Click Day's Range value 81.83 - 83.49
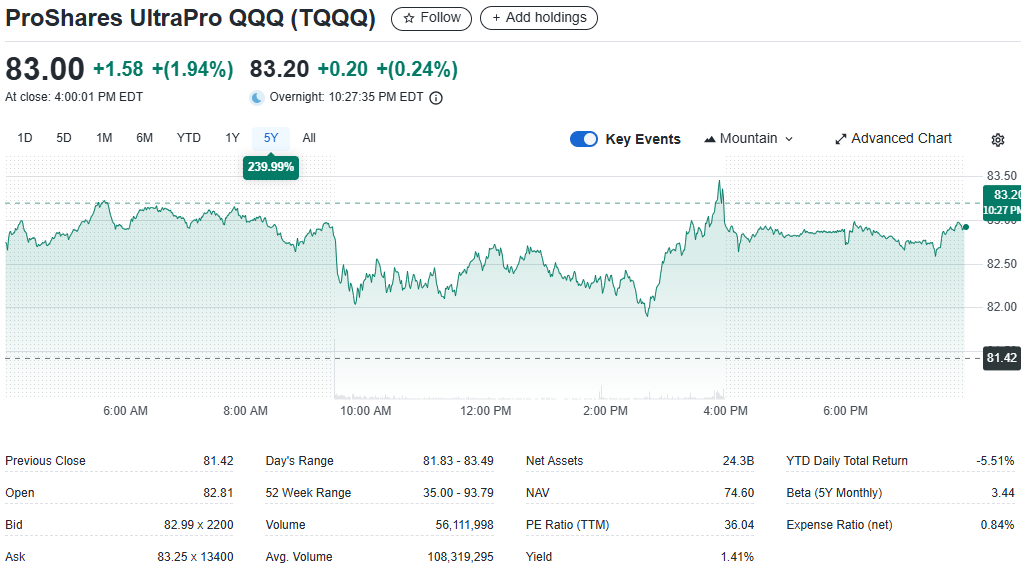The height and width of the screenshot is (571, 1028). pyautogui.click(x=458, y=461)
